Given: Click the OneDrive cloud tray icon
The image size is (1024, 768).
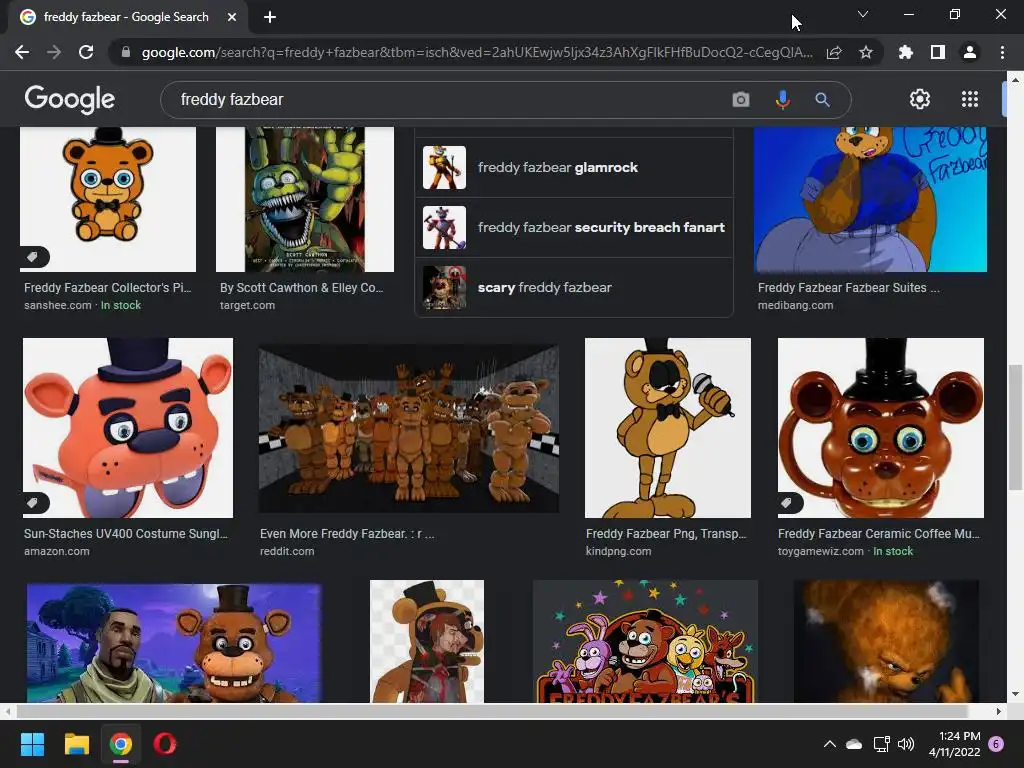Looking at the screenshot, I should [854, 744].
